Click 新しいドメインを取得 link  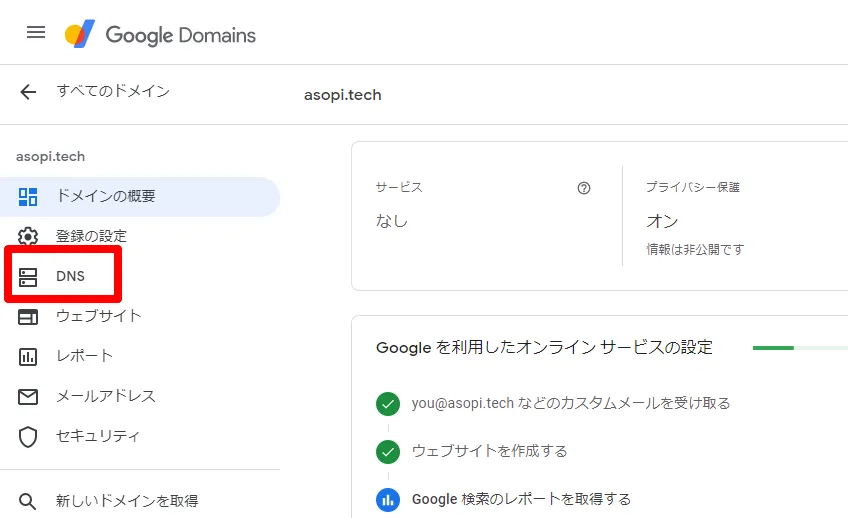coord(127,501)
